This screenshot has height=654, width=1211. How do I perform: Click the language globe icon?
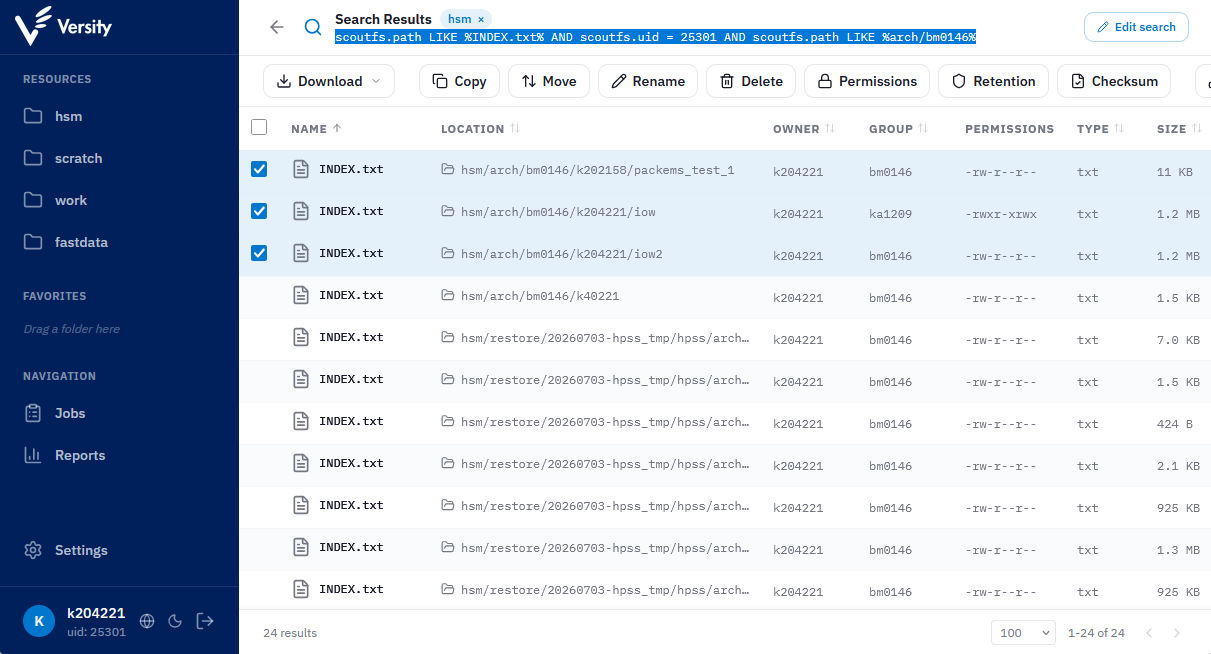pos(147,621)
